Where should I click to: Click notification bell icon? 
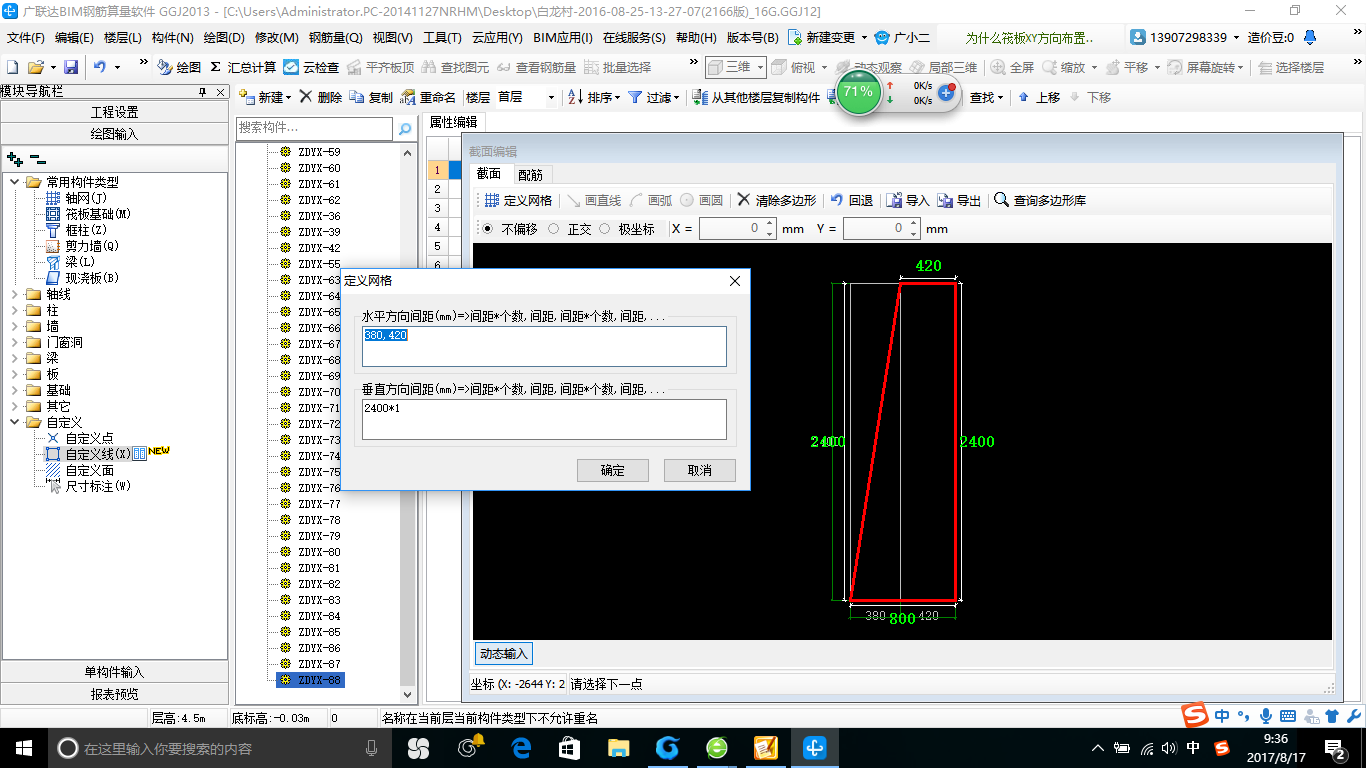point(1310,37)
